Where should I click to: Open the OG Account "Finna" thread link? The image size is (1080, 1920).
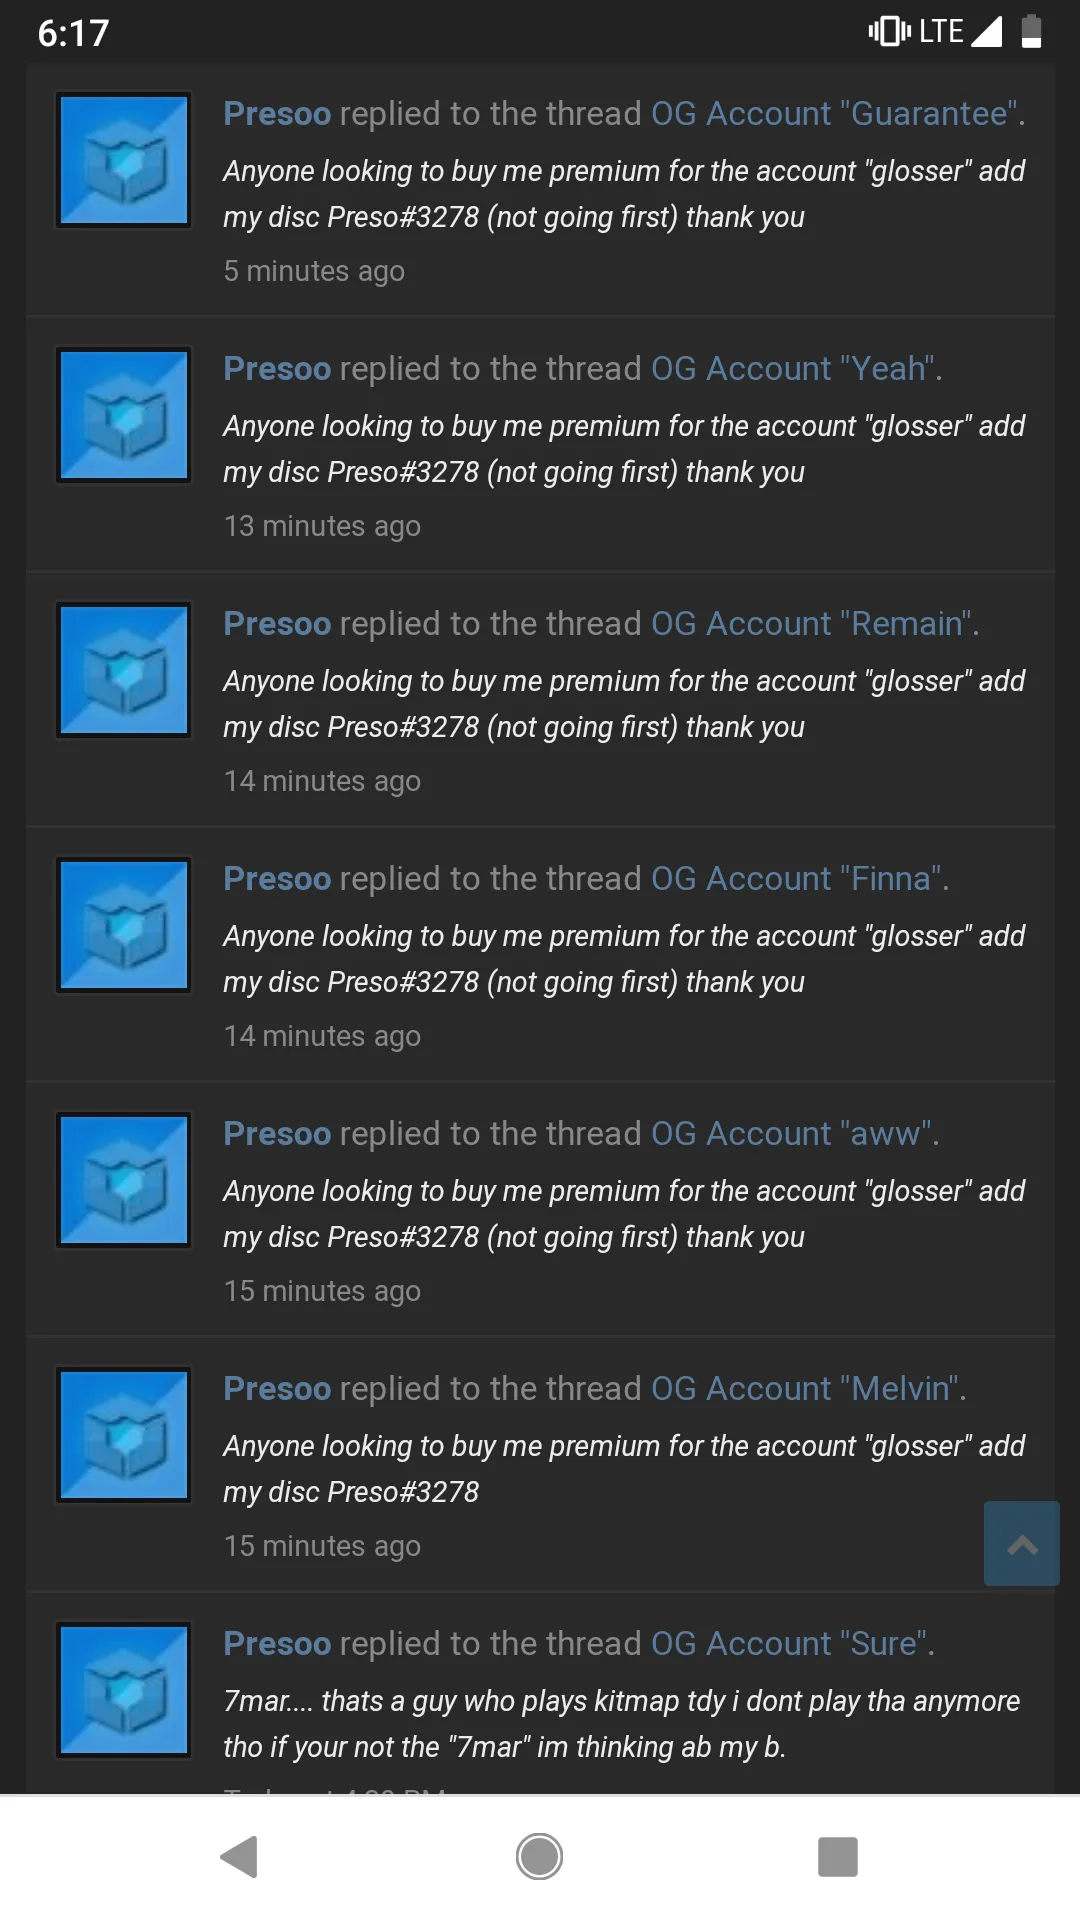pos(797,879)
